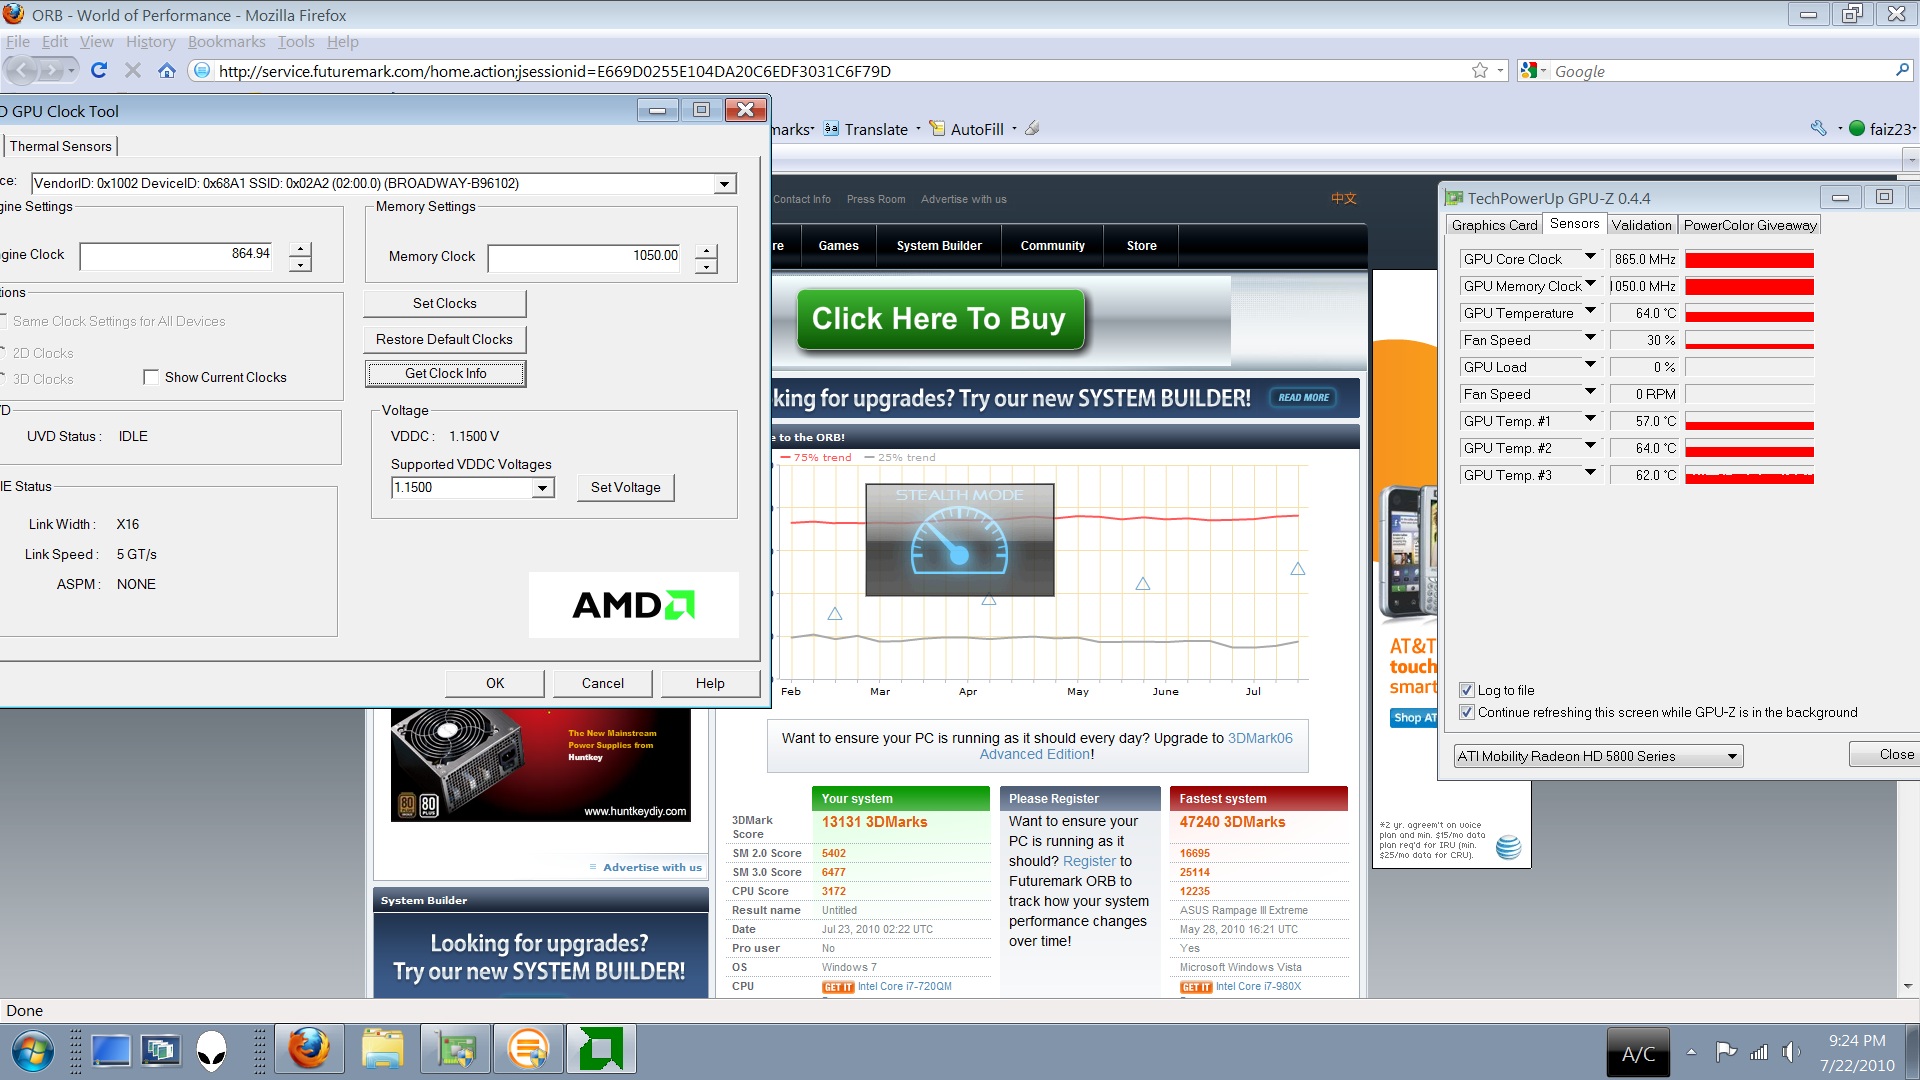Click the Memory Clock value field
This screenshot has width=1920, height=1080.
[x=585, y=257]
